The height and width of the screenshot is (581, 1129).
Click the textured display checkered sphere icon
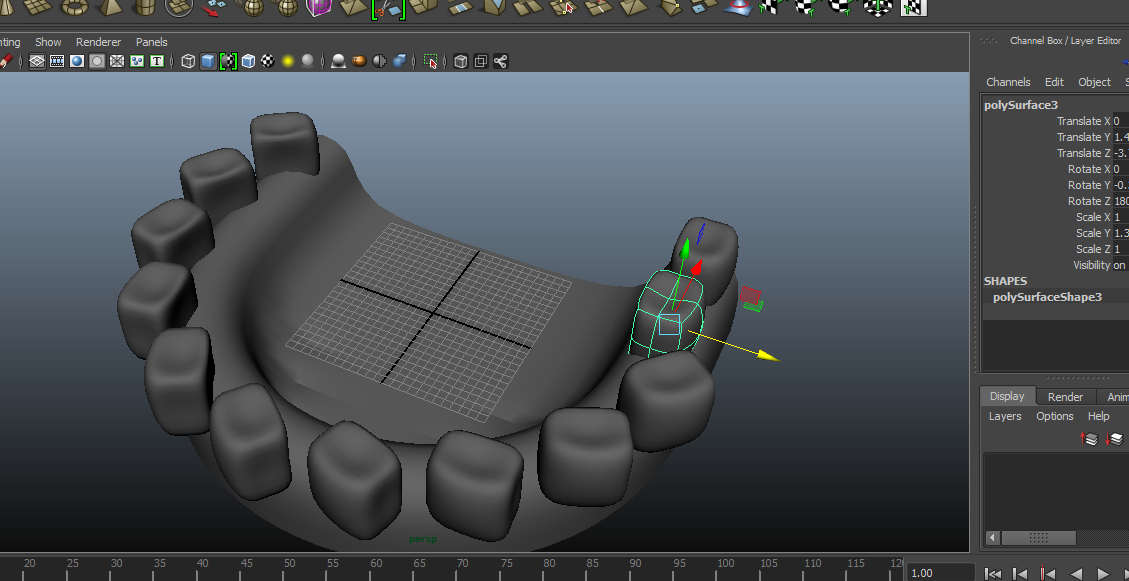click(265, 61)
